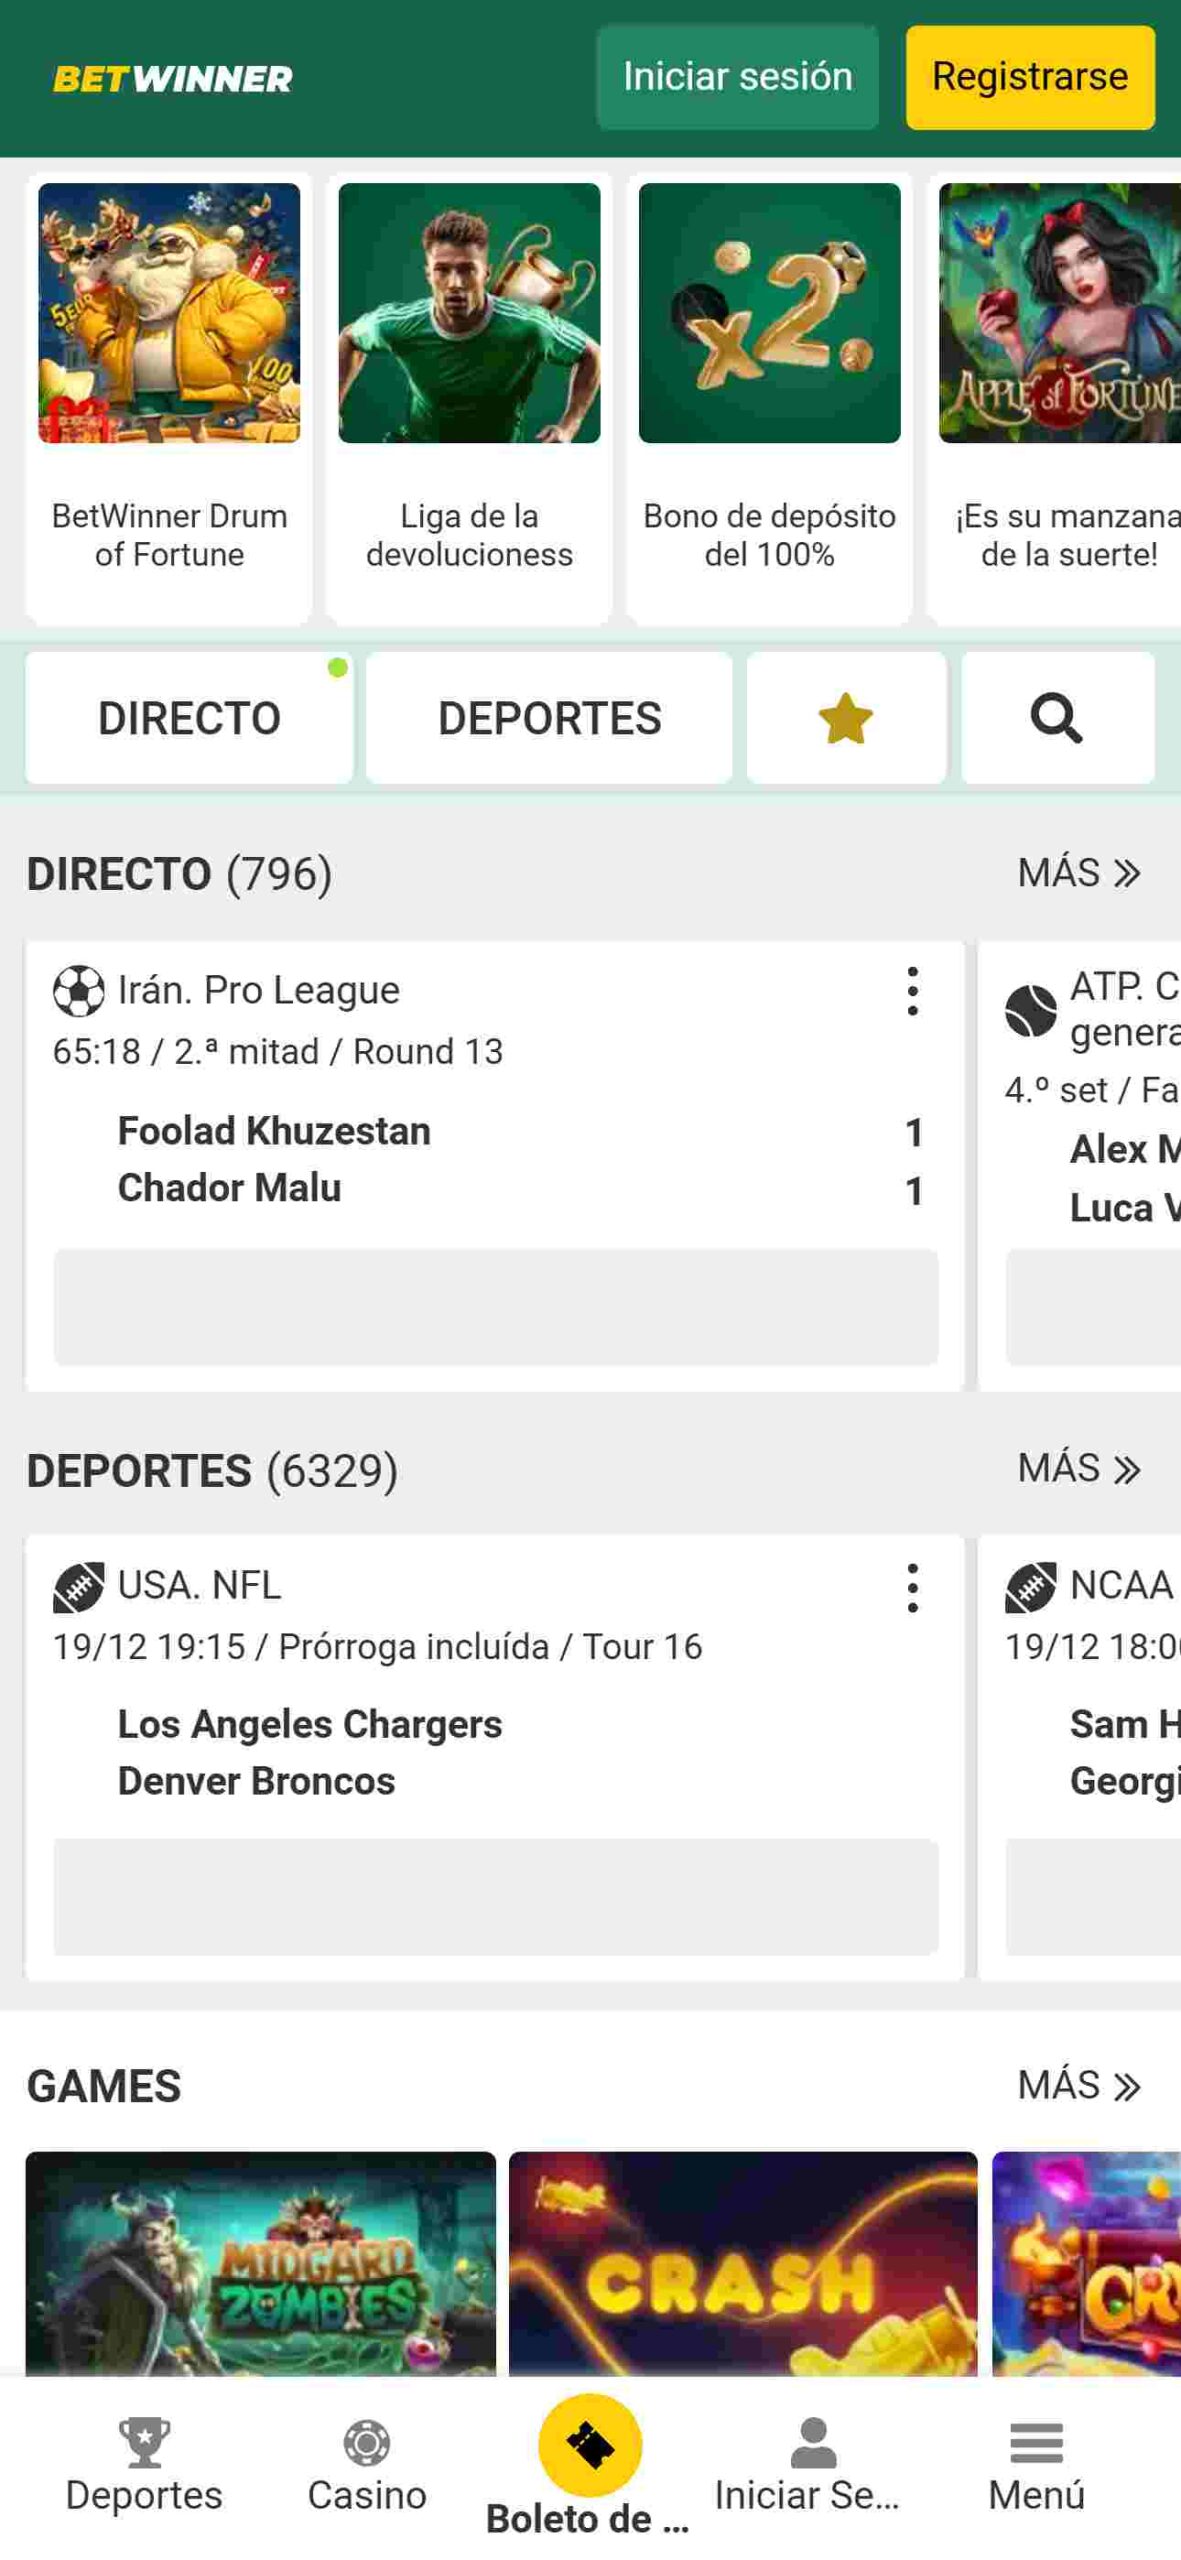The height and width of the screenshot is (2560, 1181).
Task: Select the Los Angeles Chargers vs Denver Broncos match
Action: pyautogui.click(x=310, y=1752)
